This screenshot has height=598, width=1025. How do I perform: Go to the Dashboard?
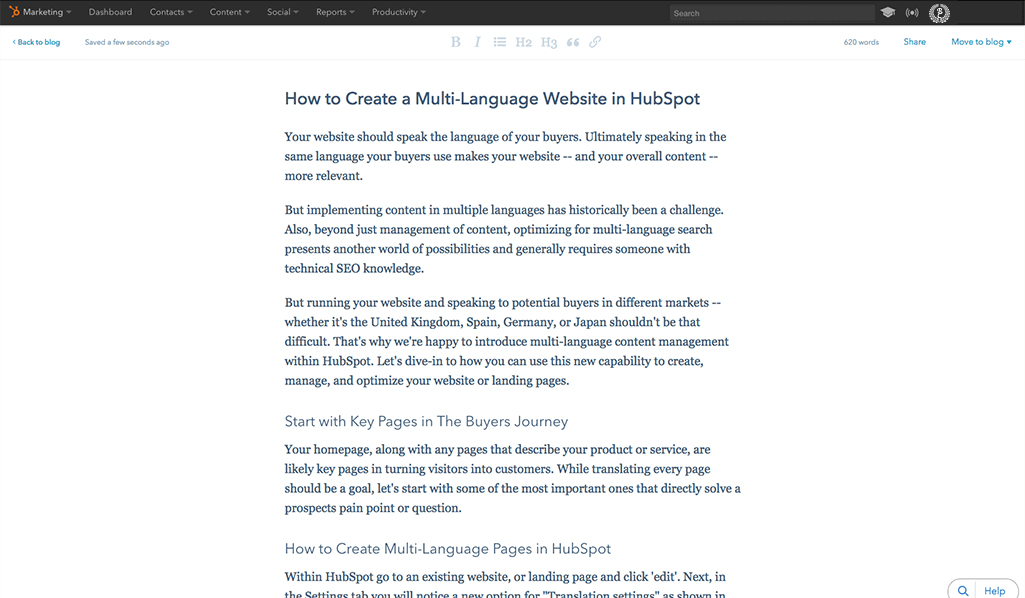[x=110, y=12]
